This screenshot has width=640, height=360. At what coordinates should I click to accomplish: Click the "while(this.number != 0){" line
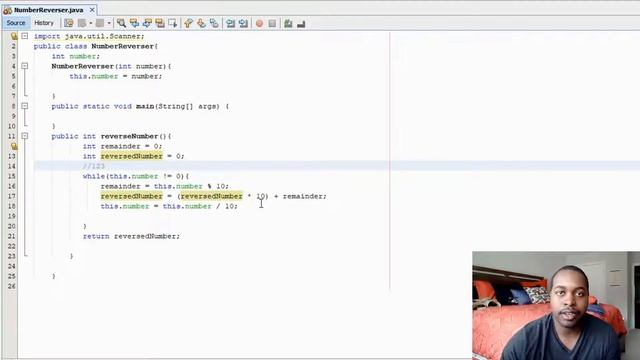pos(136,176)
